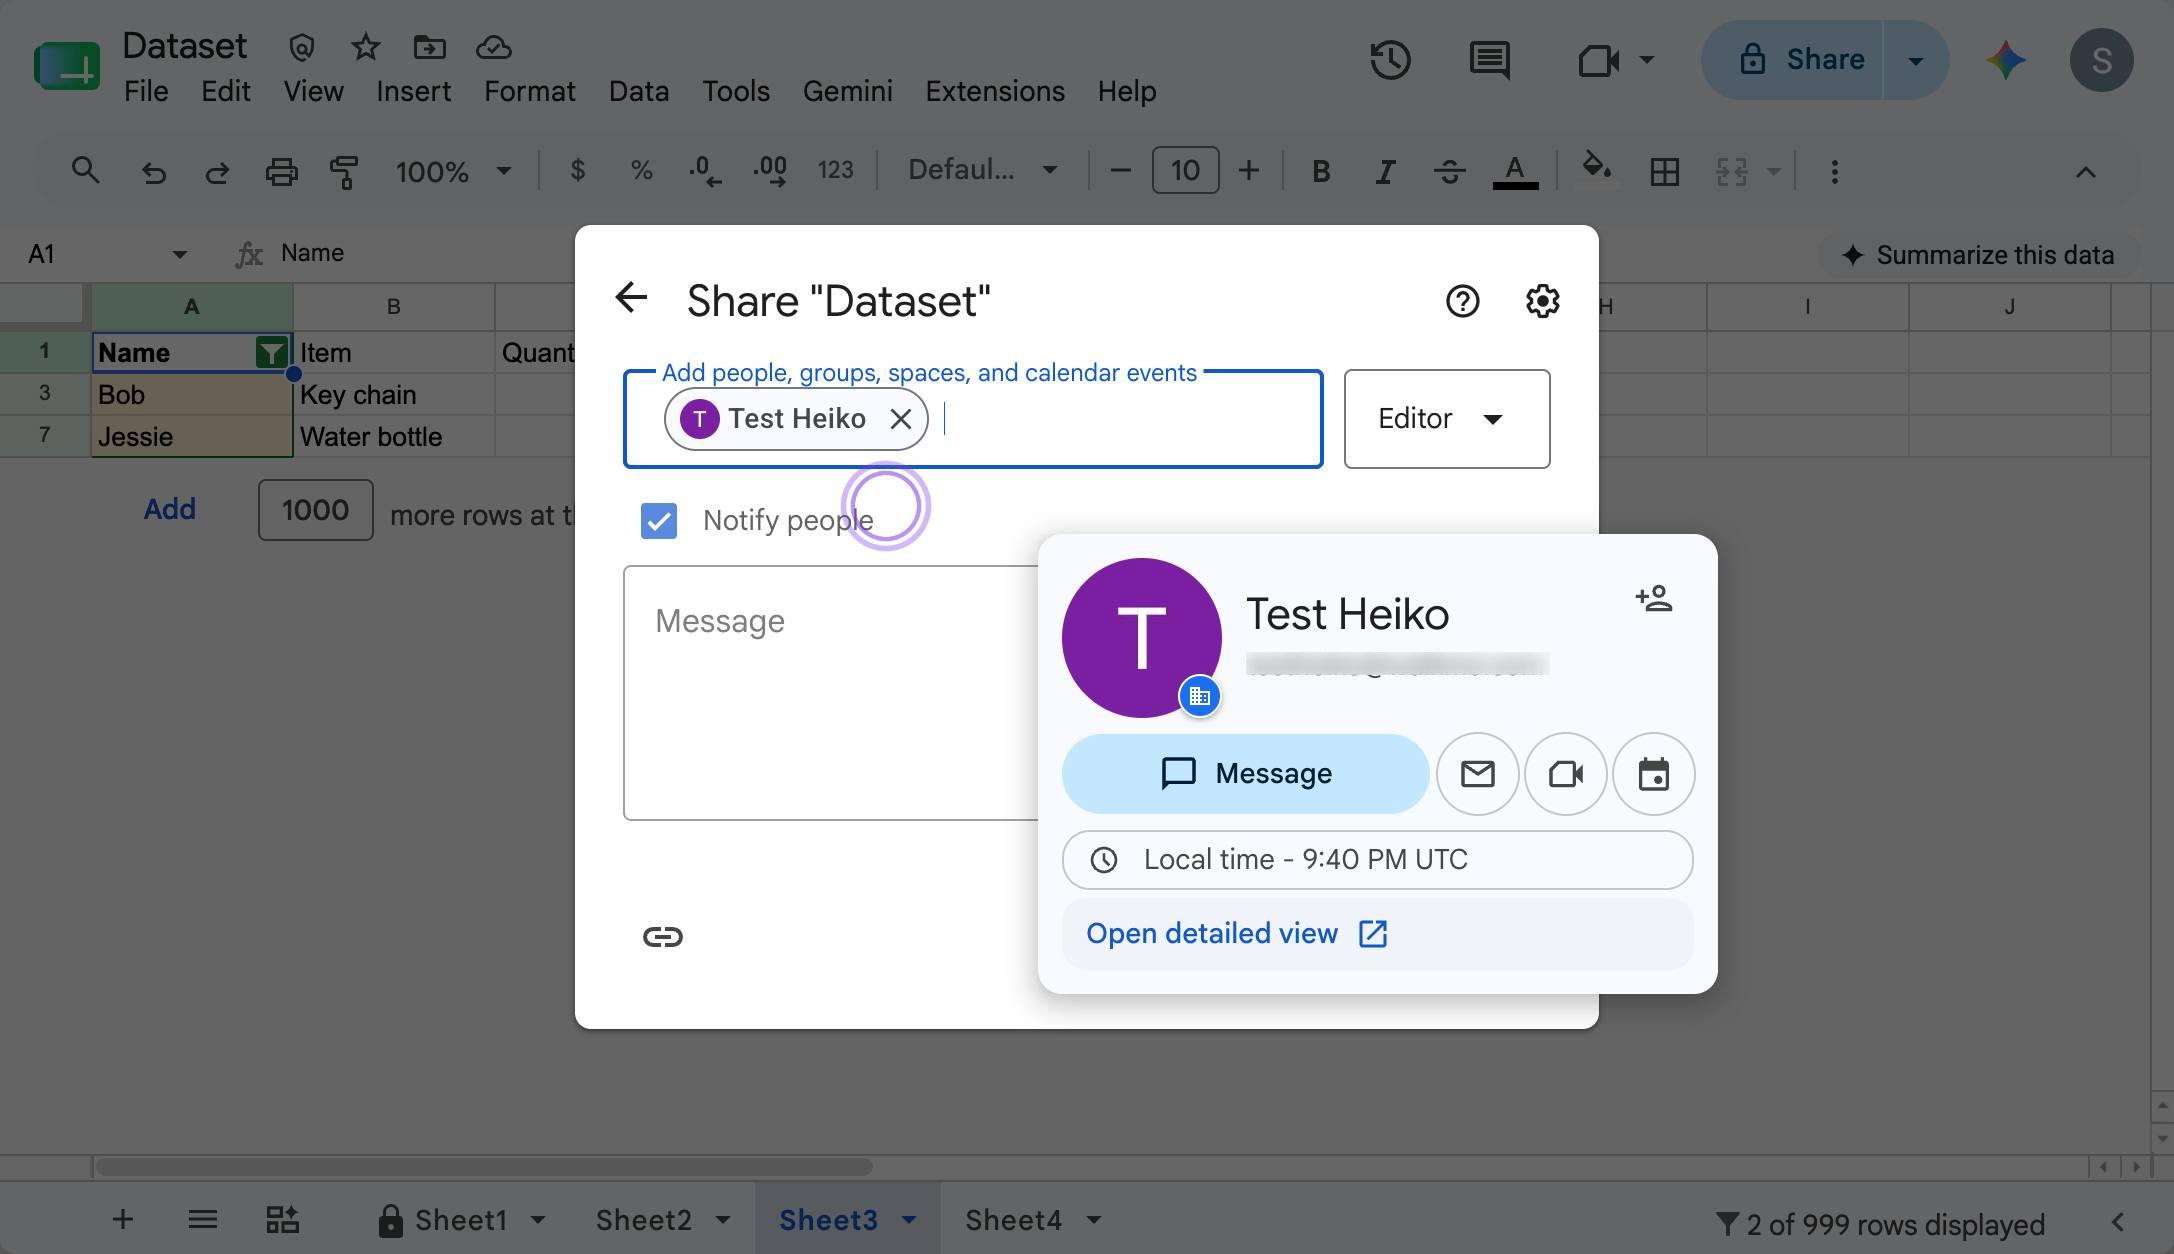Open fill color picker
The width and height of the screenshot is (2174, 1254).
click(1596, 166)
